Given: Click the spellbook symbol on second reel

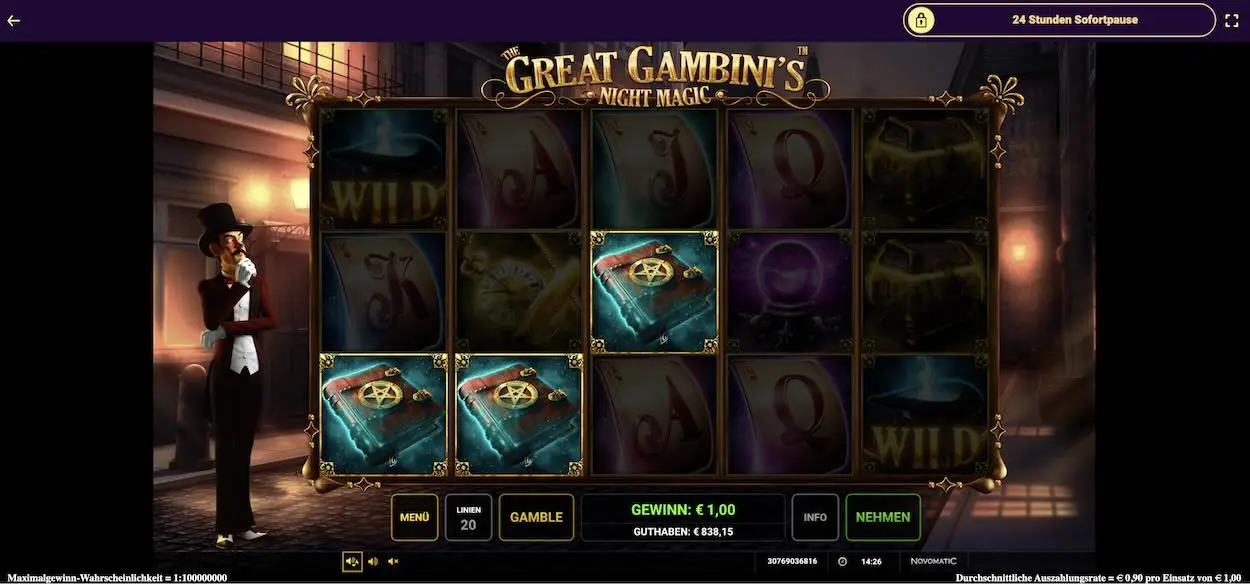Looking at the screenshot, I should pos(519,414).
